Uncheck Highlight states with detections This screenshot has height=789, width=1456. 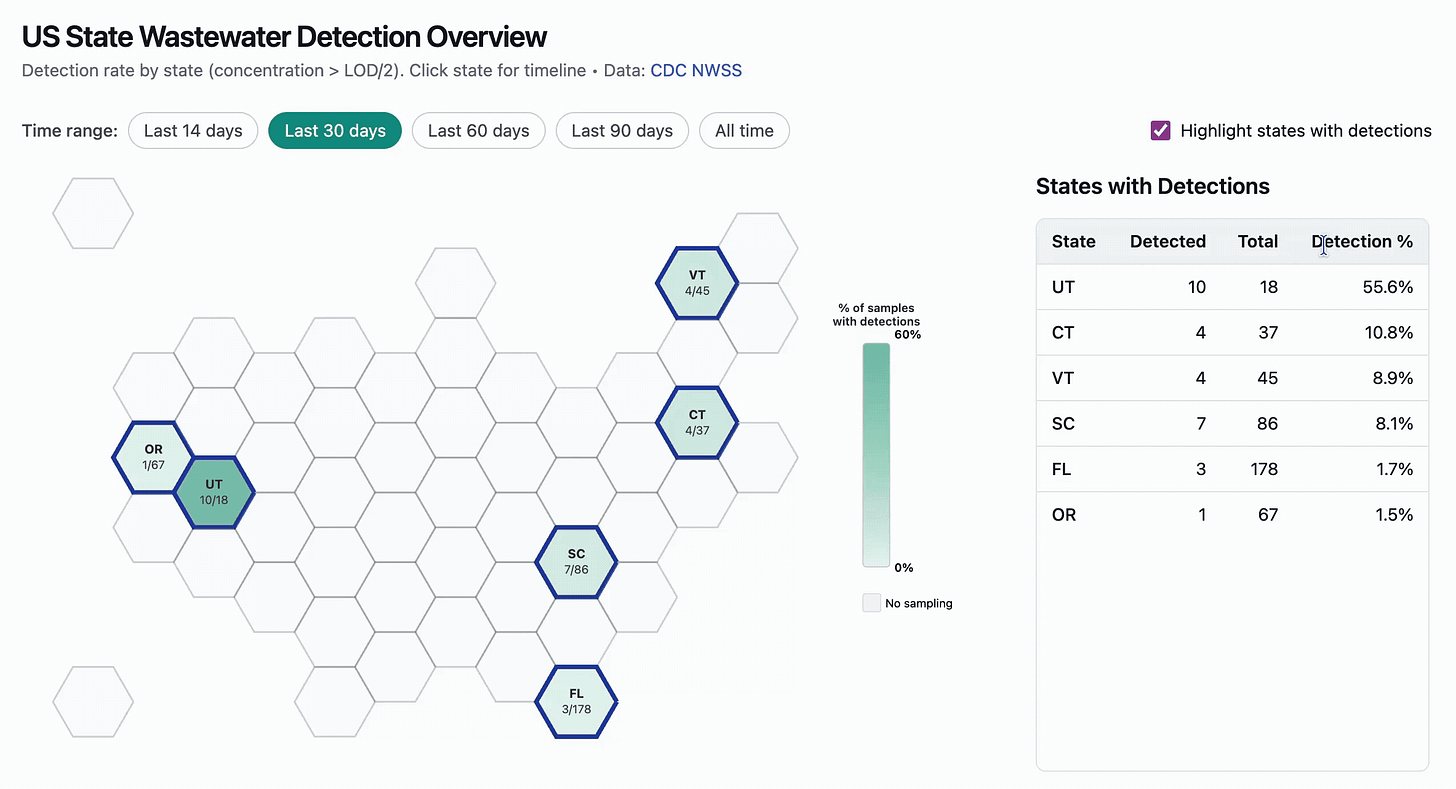[x=1160, y=130]
